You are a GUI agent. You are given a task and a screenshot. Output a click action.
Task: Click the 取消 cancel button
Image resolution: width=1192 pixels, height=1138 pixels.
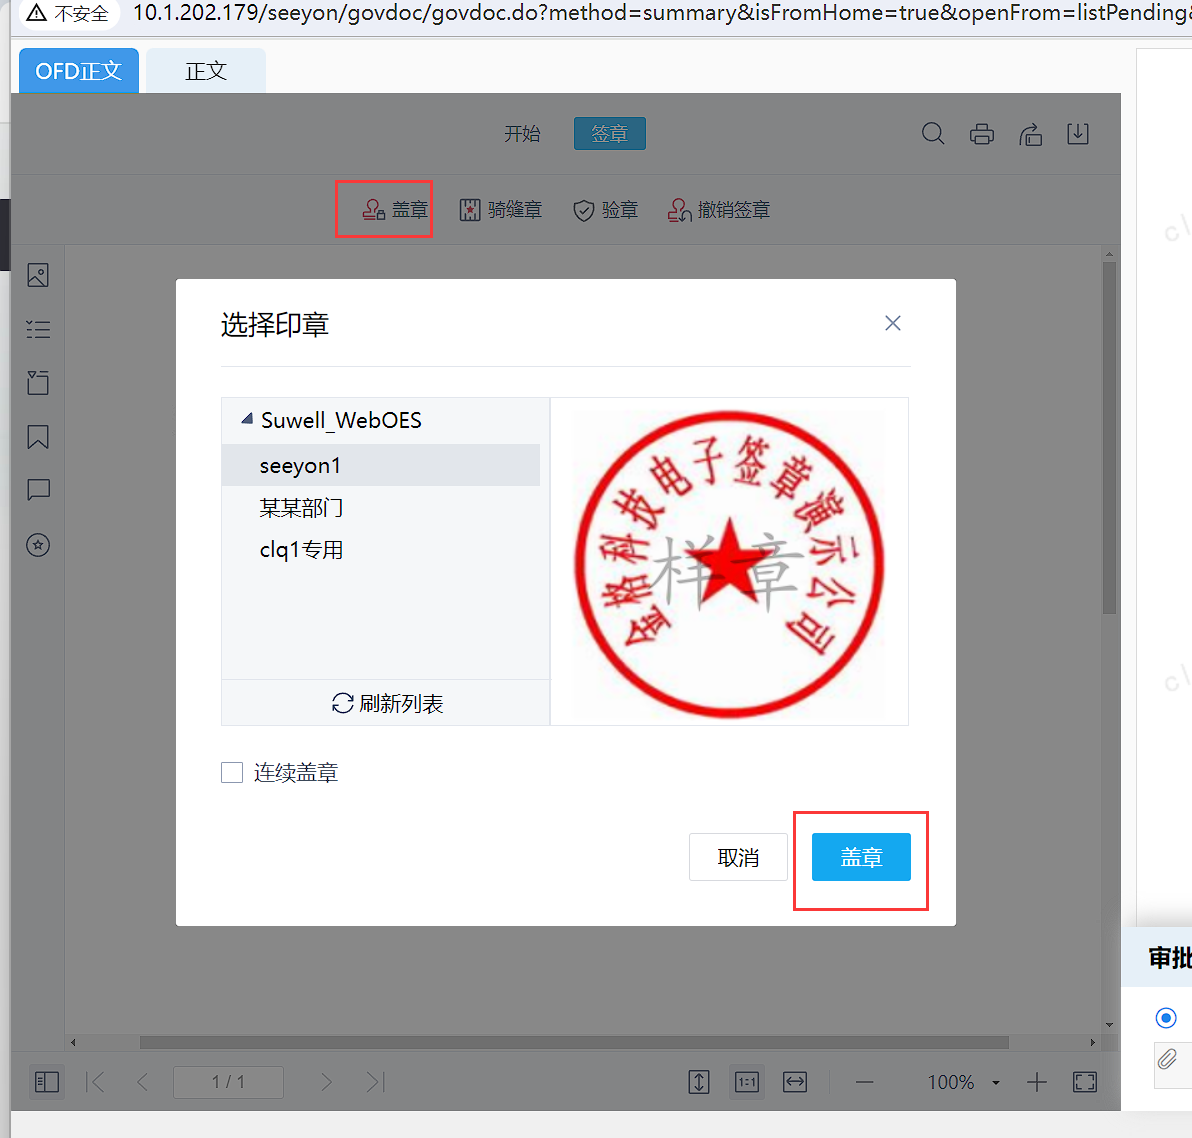coord(737,857)
